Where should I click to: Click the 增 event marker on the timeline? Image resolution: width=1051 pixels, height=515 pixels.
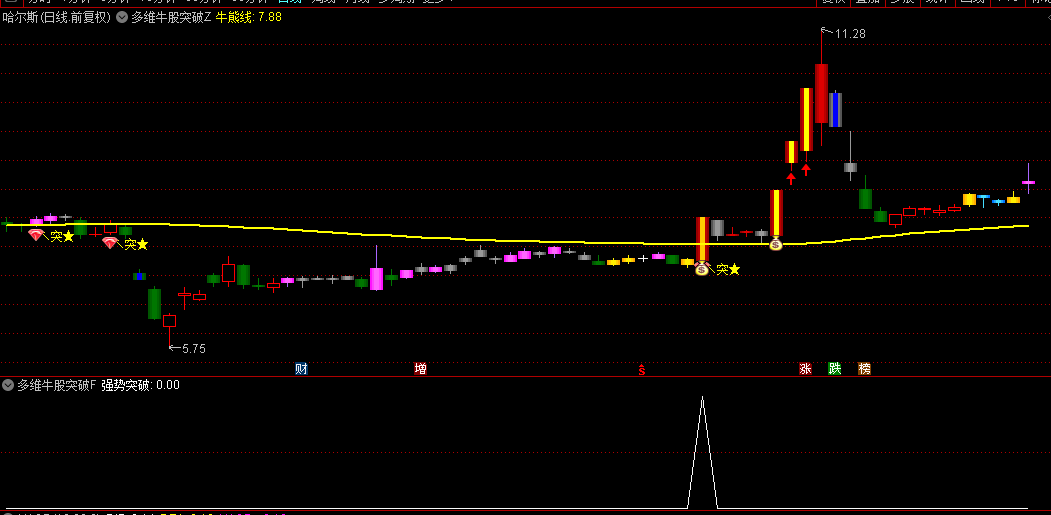click(420, 369)
